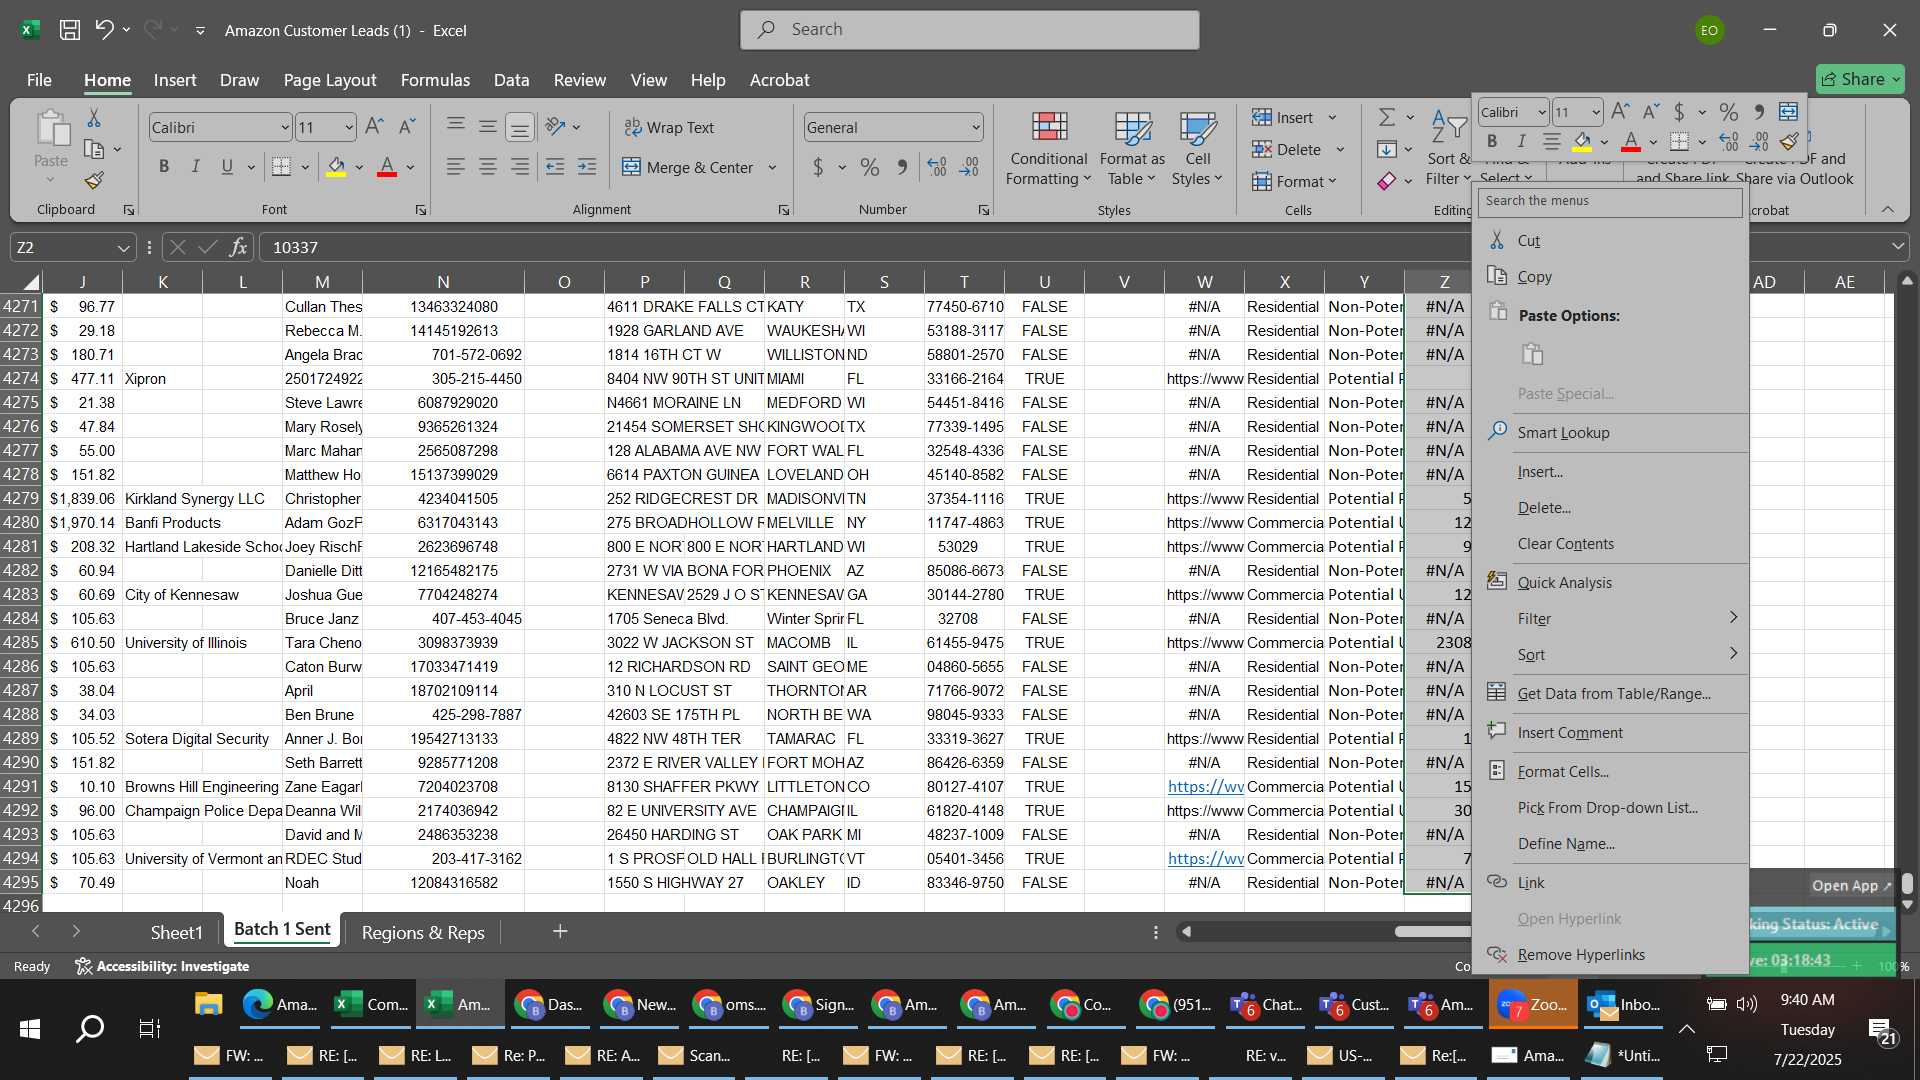Click mini toolbar Format Painter brush
Screen dimensions: 1920x1080
coord(1790,142)
